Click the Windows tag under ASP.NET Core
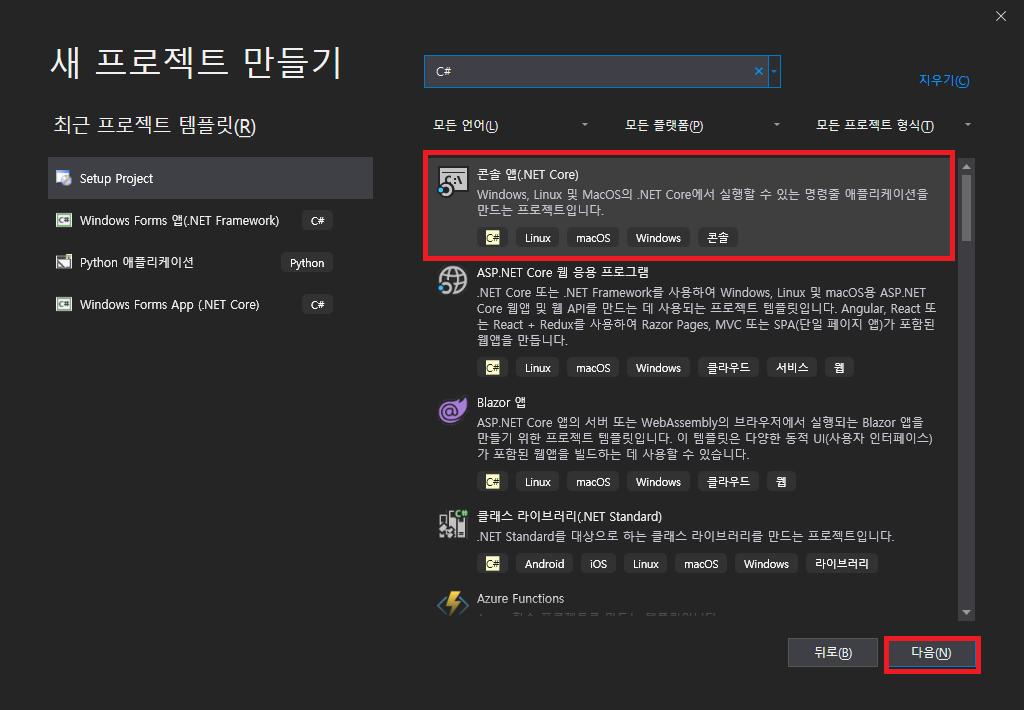Image resolution: width=1024 pixels, height=710 pixels. coord(658,368)
